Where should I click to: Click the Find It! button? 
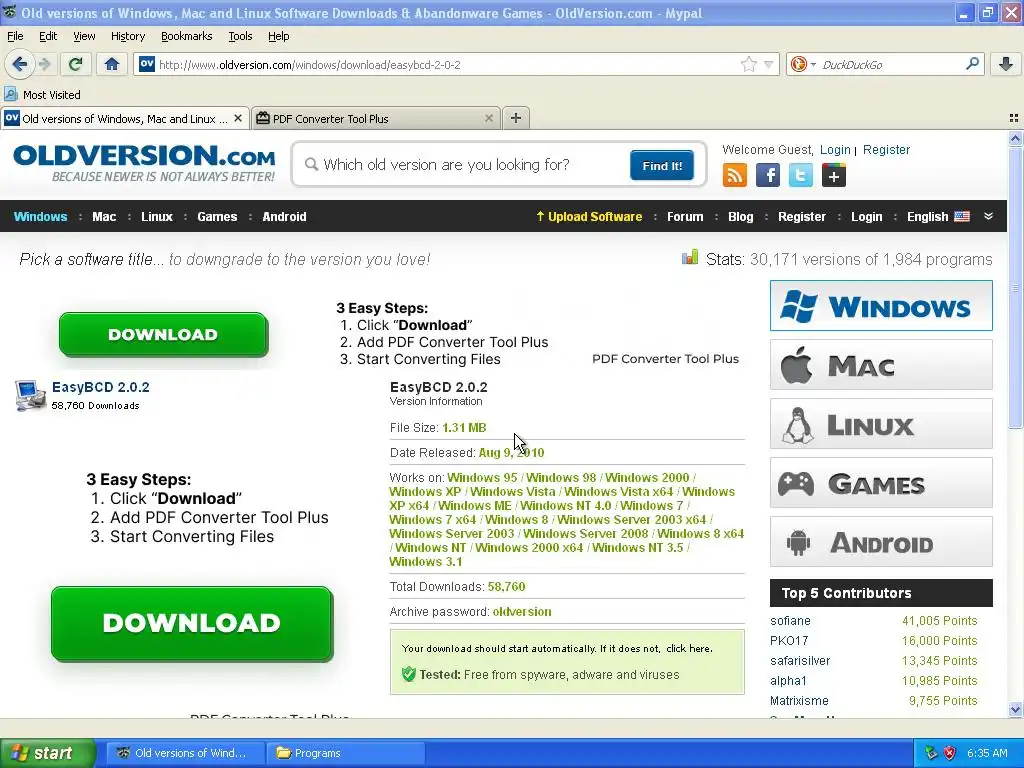pyautogui.click(x=662, y=165)
